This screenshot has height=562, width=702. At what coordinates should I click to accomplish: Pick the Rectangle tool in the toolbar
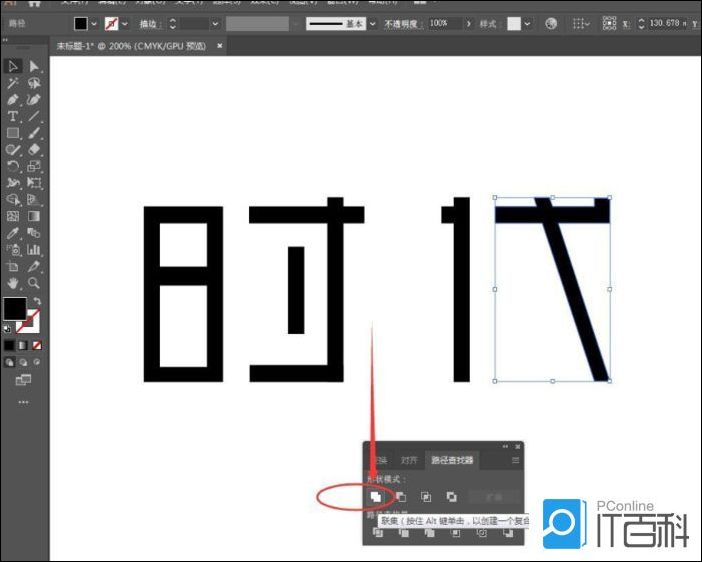click(13, 133)
